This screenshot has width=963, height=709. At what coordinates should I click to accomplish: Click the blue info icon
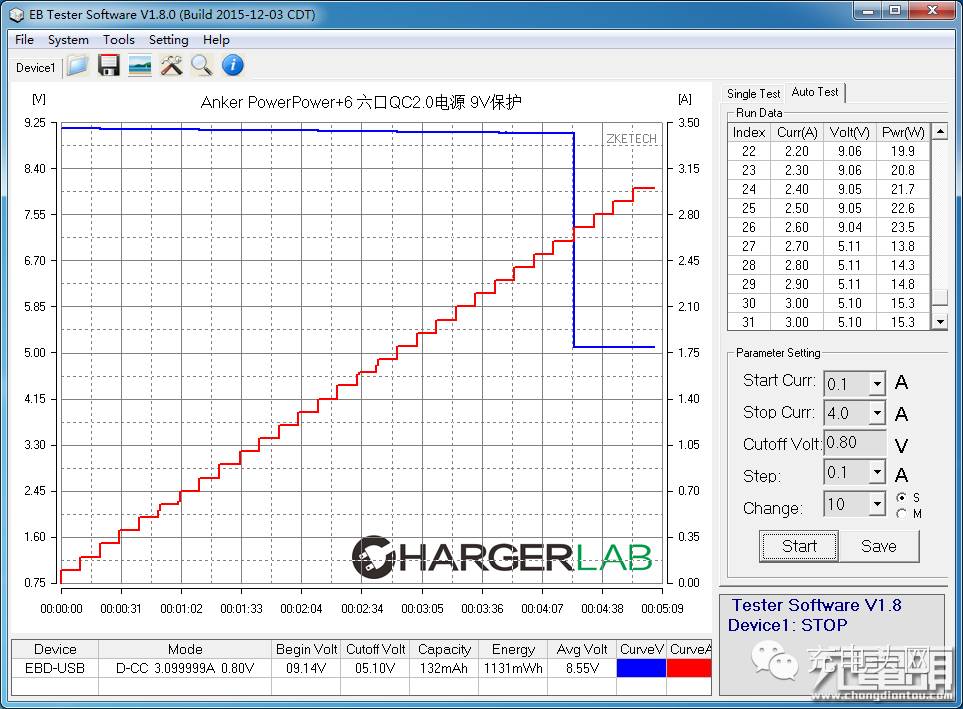(233, 65)
